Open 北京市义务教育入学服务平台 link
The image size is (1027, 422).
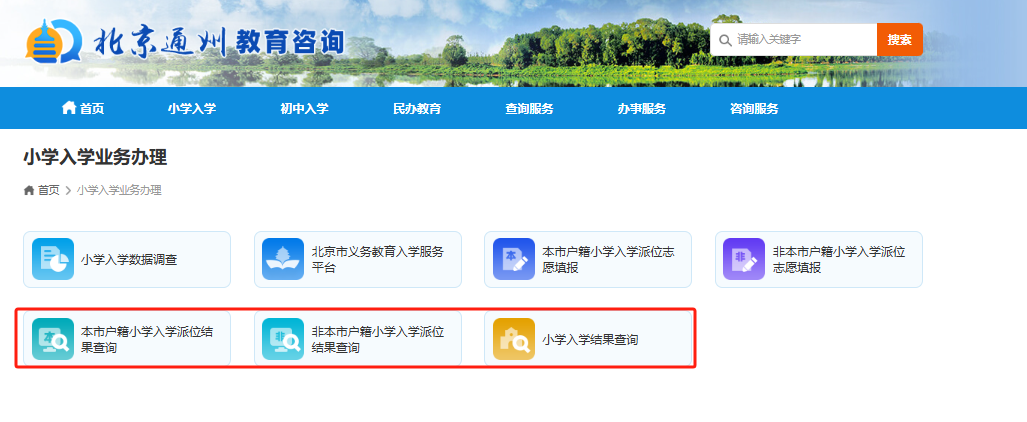pyautogui.click(x=358, y=259)
